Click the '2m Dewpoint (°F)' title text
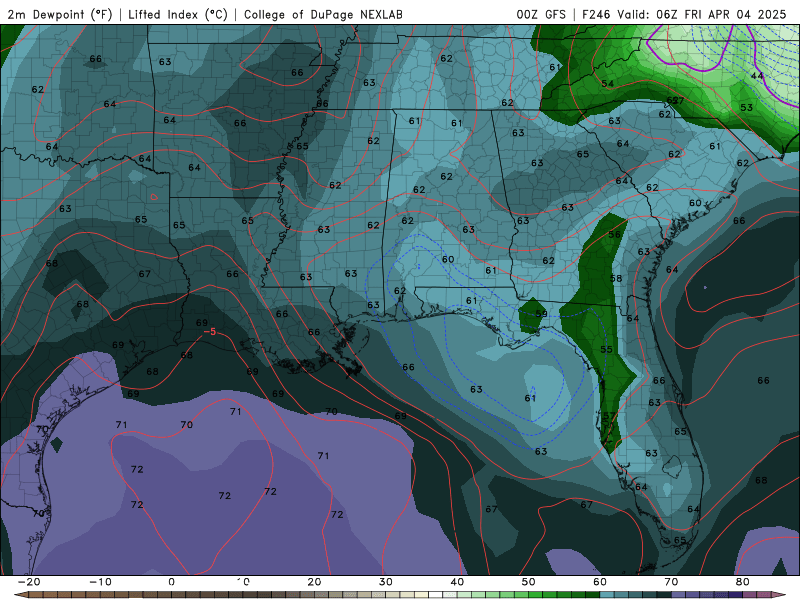This screenshot has width=800, height=600. click(60, 15)
